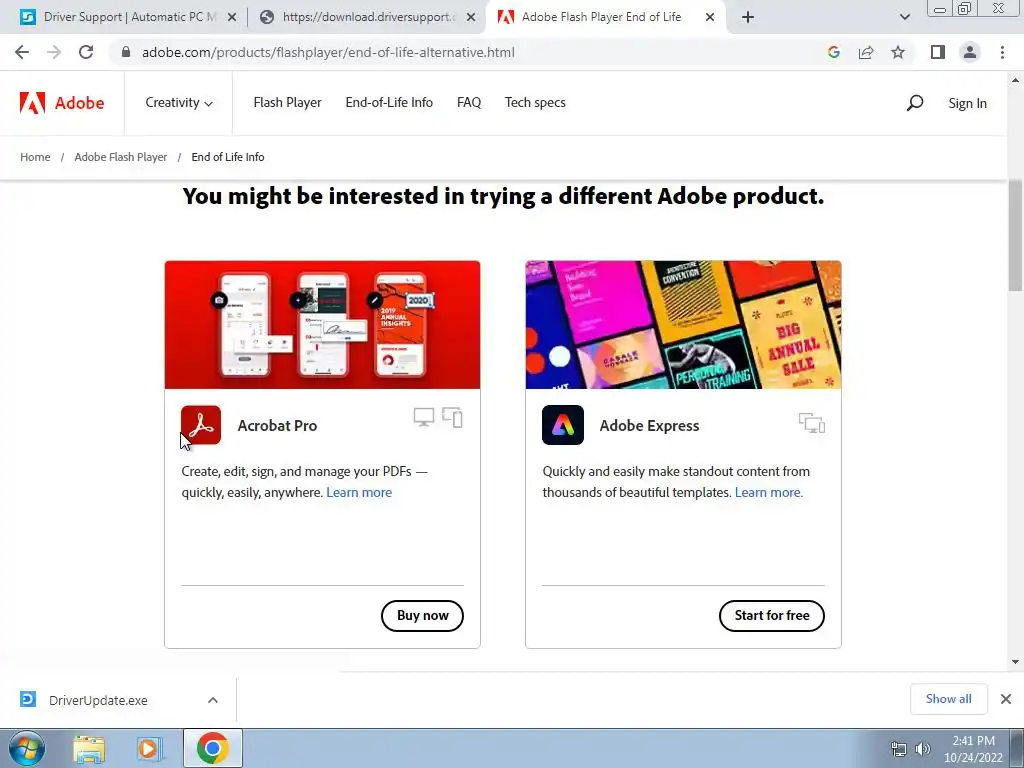Close the Adobe Flash Player tab

pyautogui.click(x=710, y=18)
